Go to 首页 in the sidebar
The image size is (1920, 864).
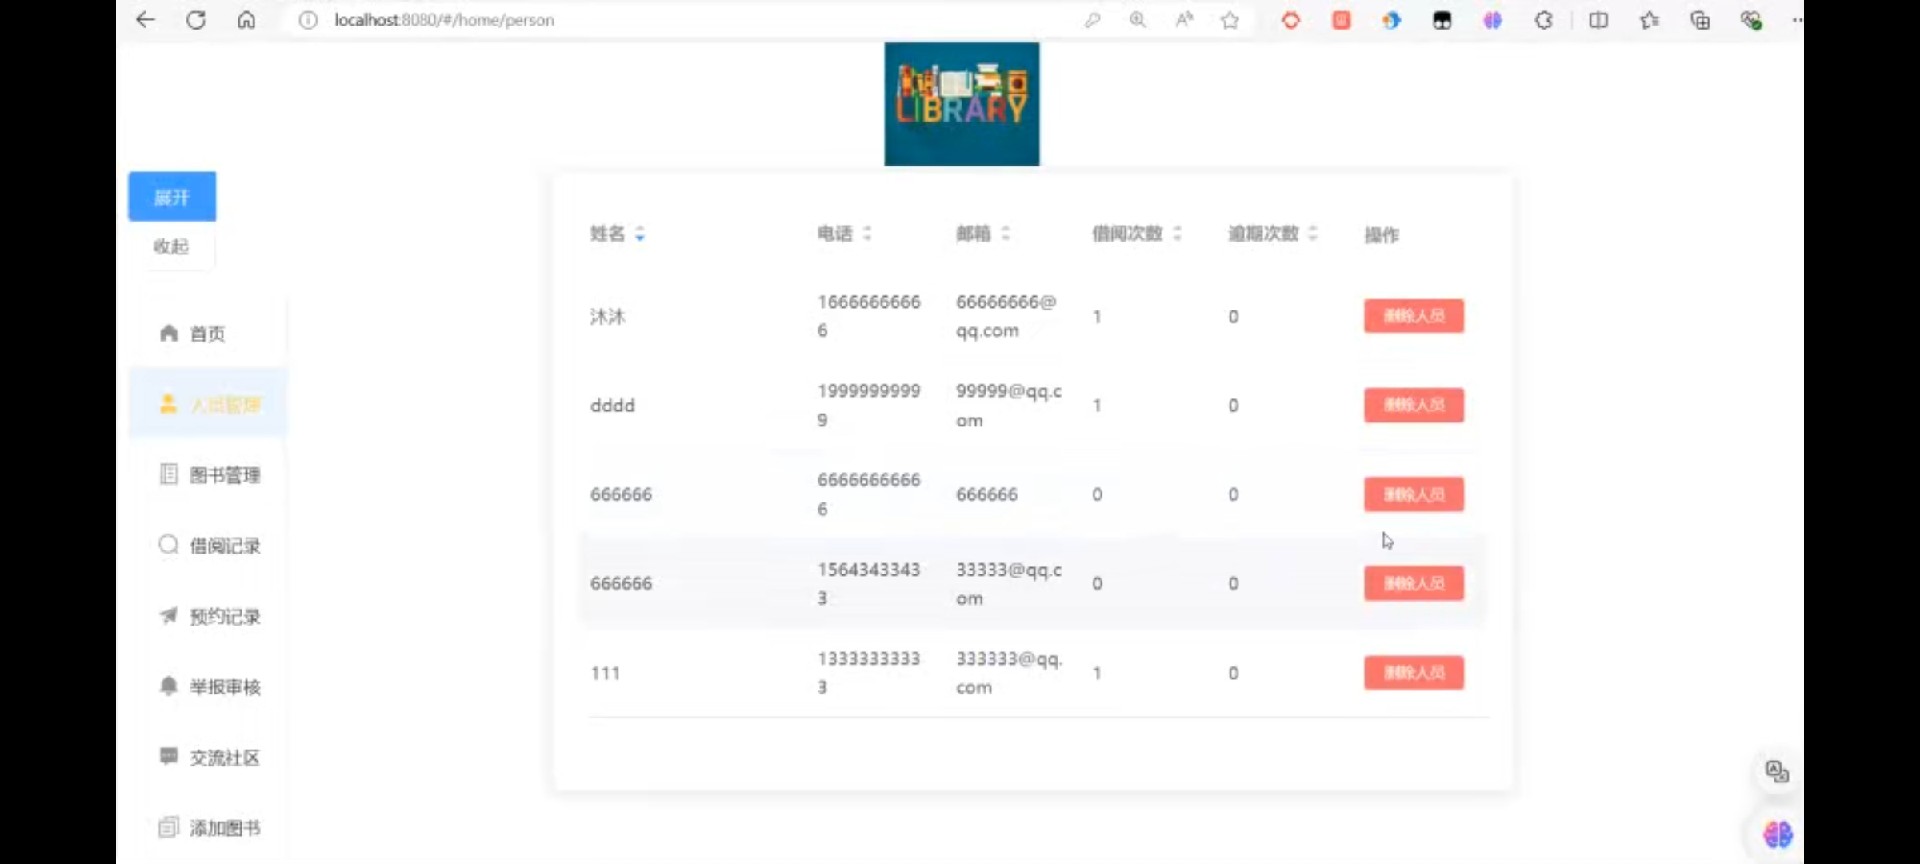[207, 334]
